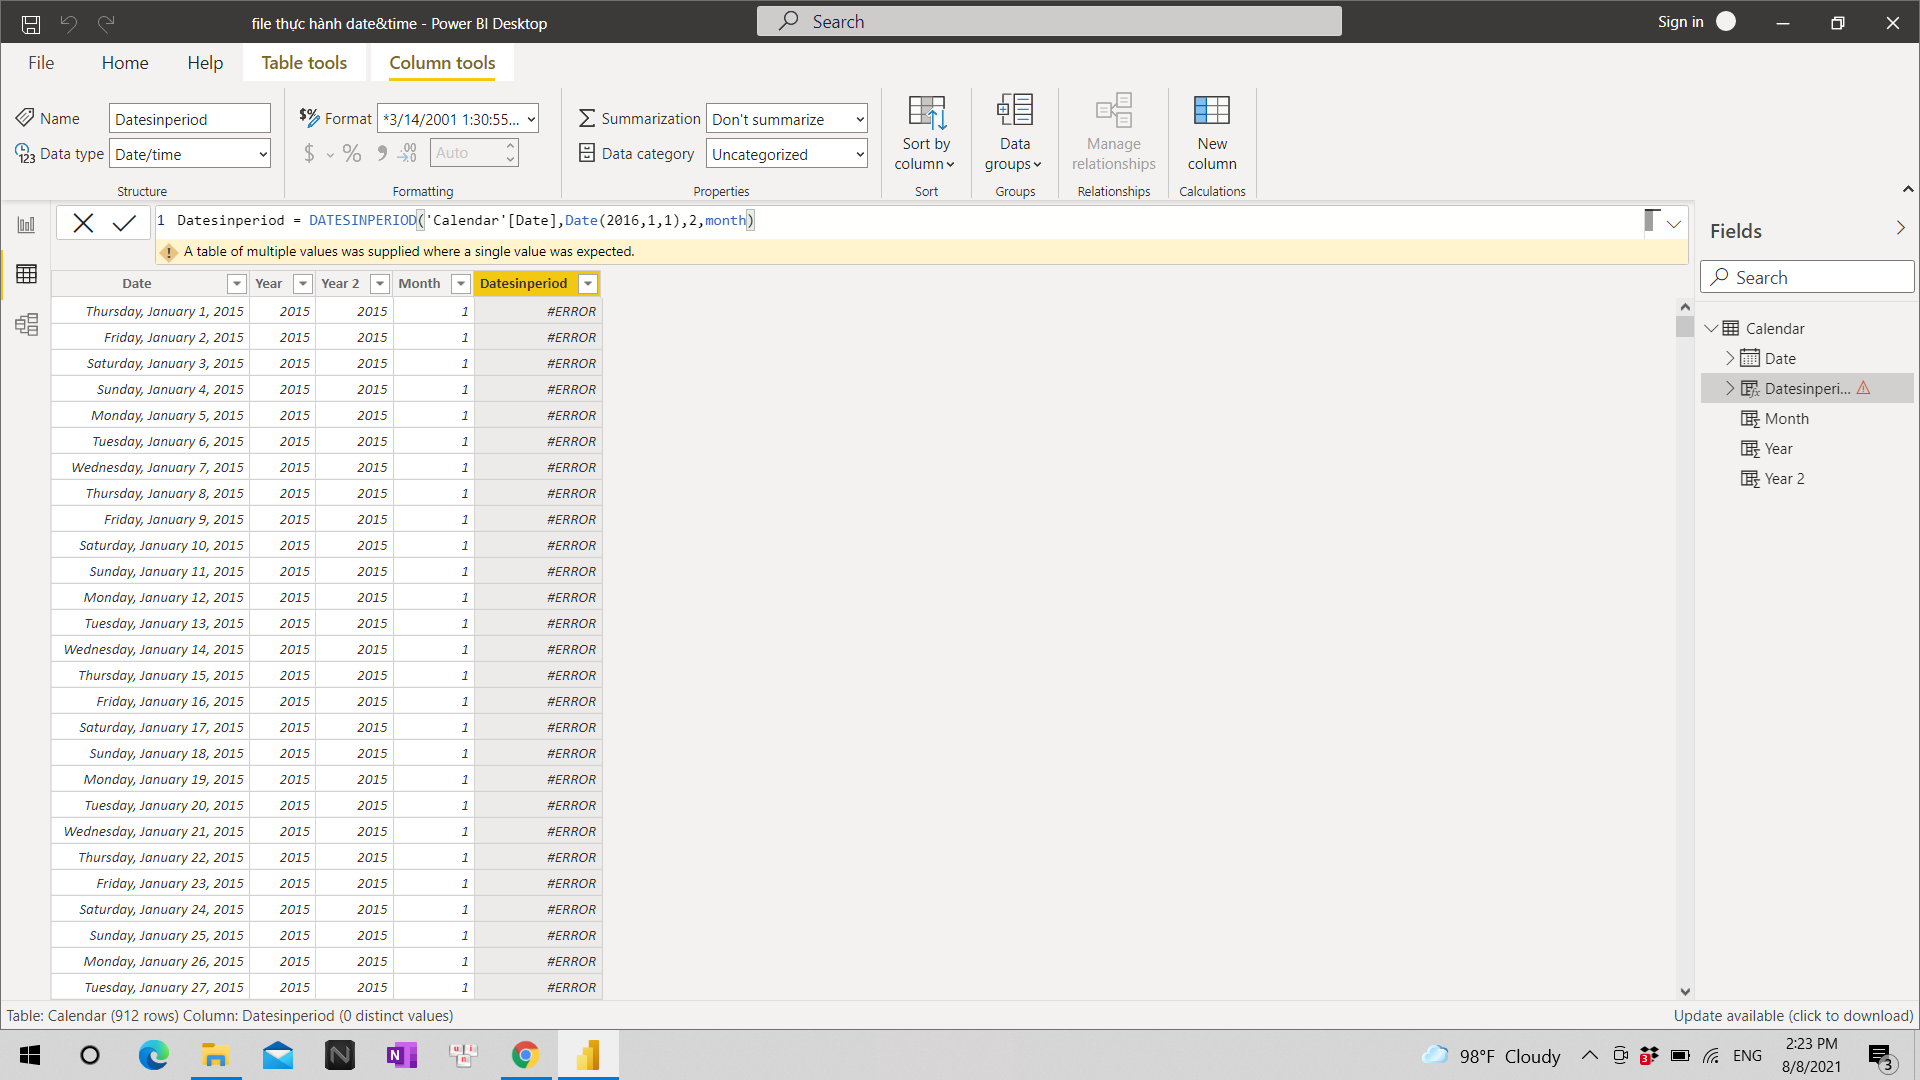Switch to Help tab
Screen dimensions: 1920x1080
point(205,62)
